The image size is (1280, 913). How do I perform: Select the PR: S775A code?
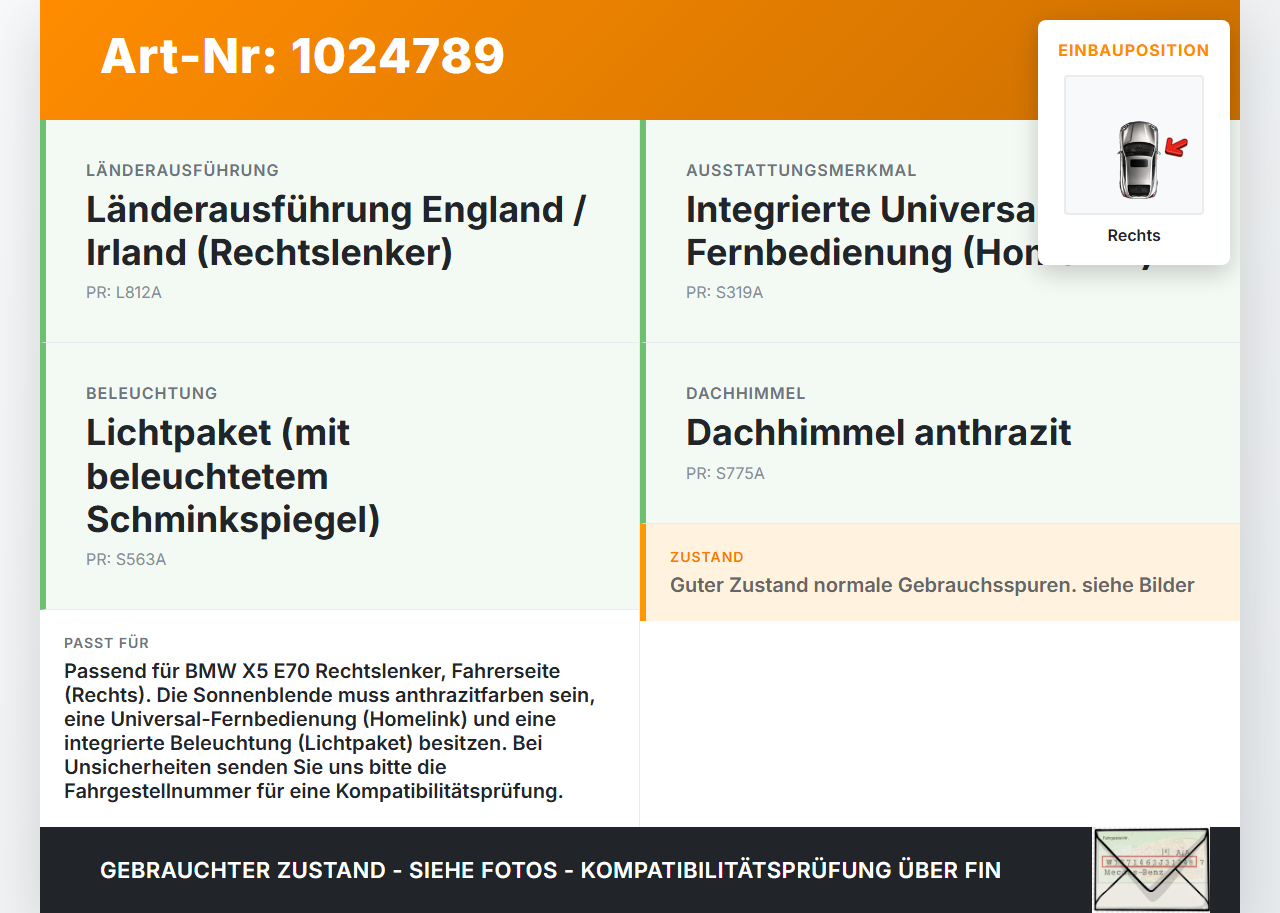725,473
